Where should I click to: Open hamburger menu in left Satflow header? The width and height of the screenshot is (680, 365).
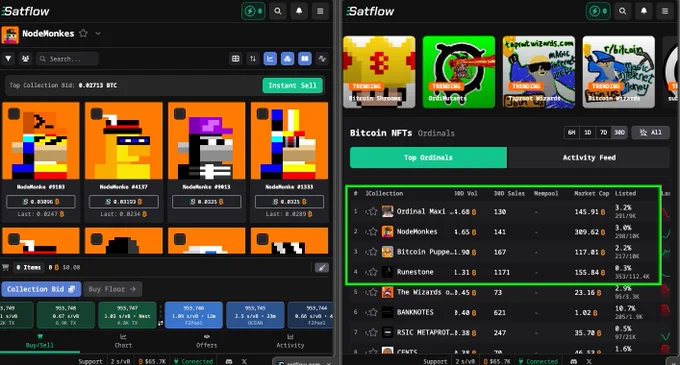pos(320,11)
